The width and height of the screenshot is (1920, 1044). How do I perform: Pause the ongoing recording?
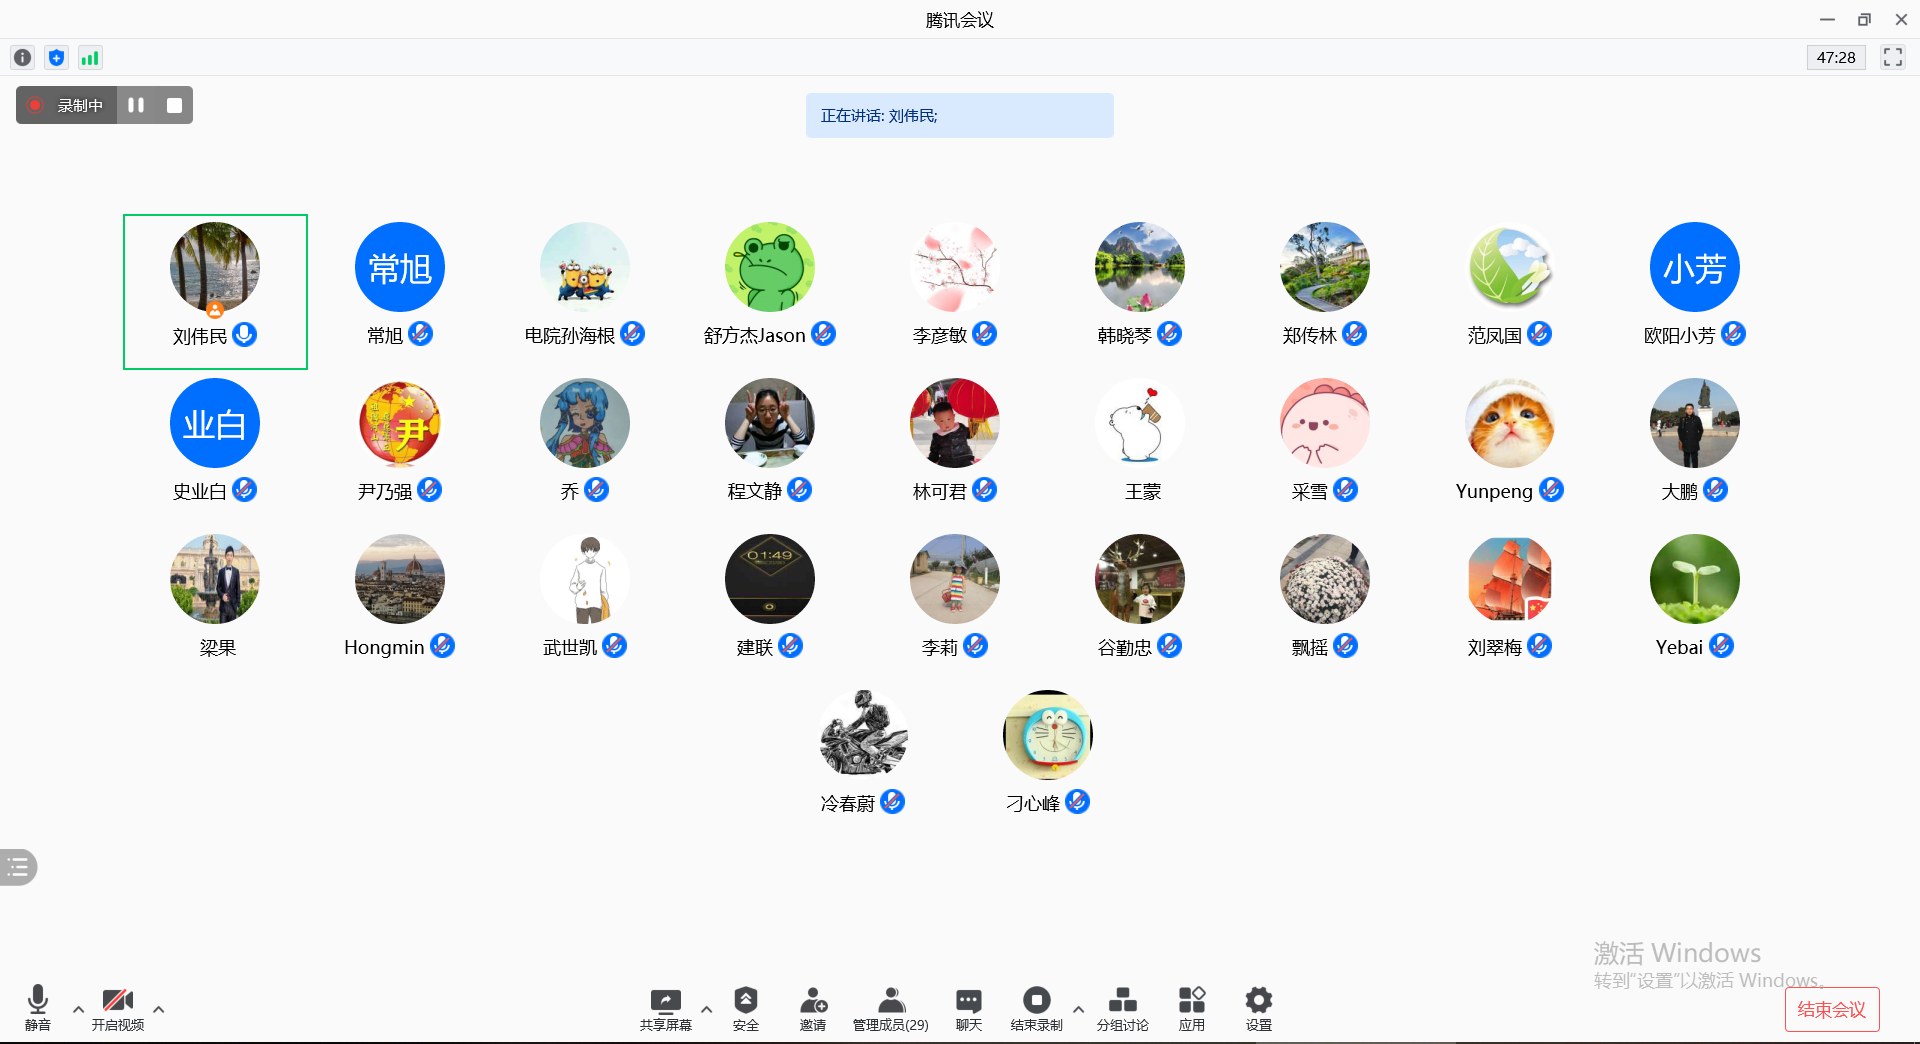[136, 105]
